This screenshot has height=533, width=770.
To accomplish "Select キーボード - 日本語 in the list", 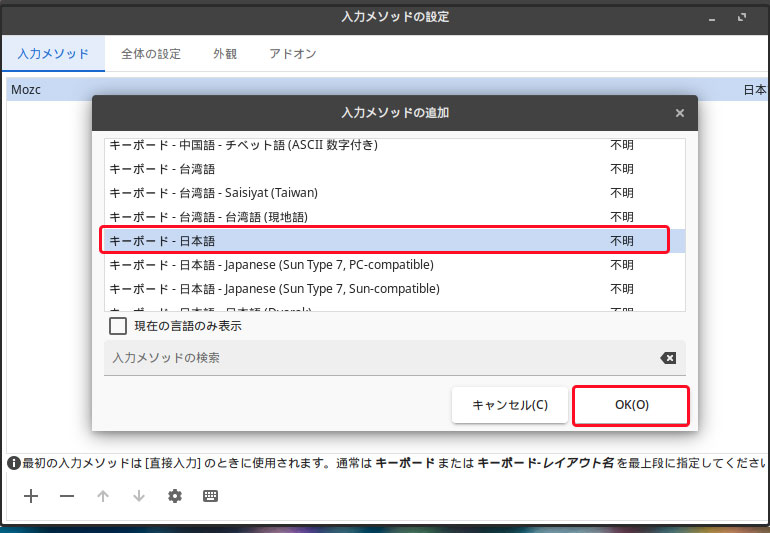I will coord(385,241).
